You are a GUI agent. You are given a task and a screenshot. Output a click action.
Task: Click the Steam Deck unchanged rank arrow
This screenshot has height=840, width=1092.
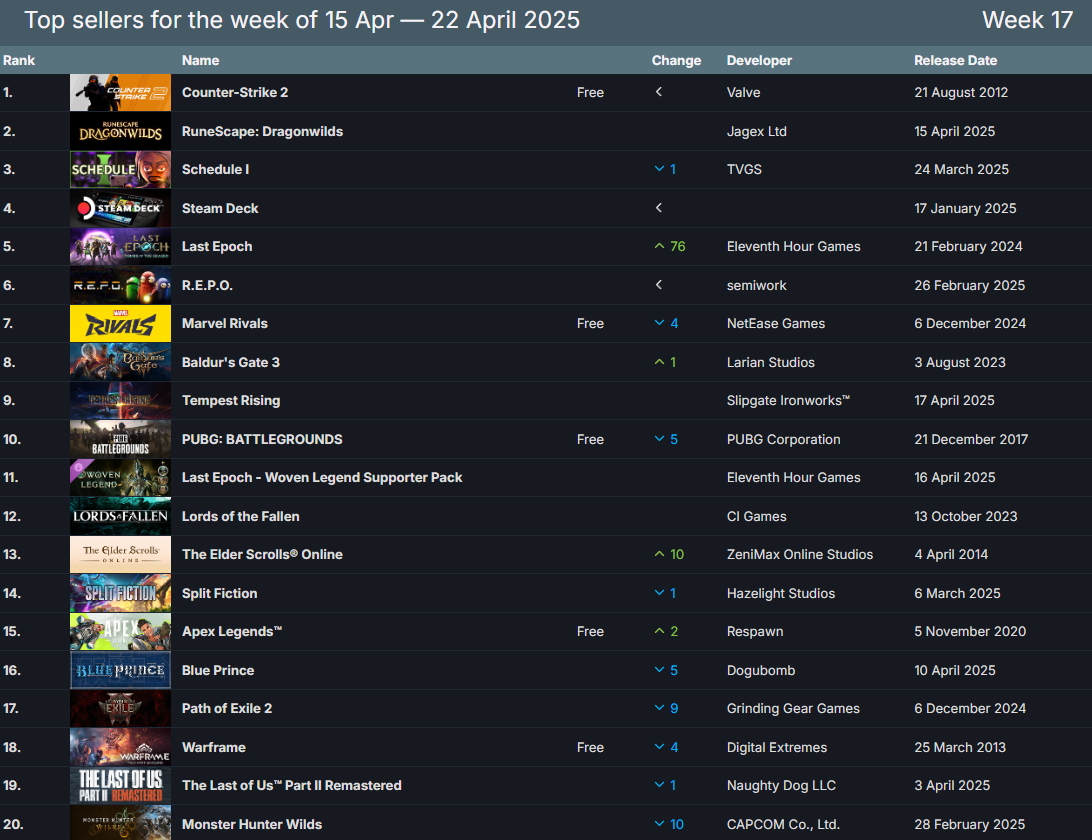(659, 208)
